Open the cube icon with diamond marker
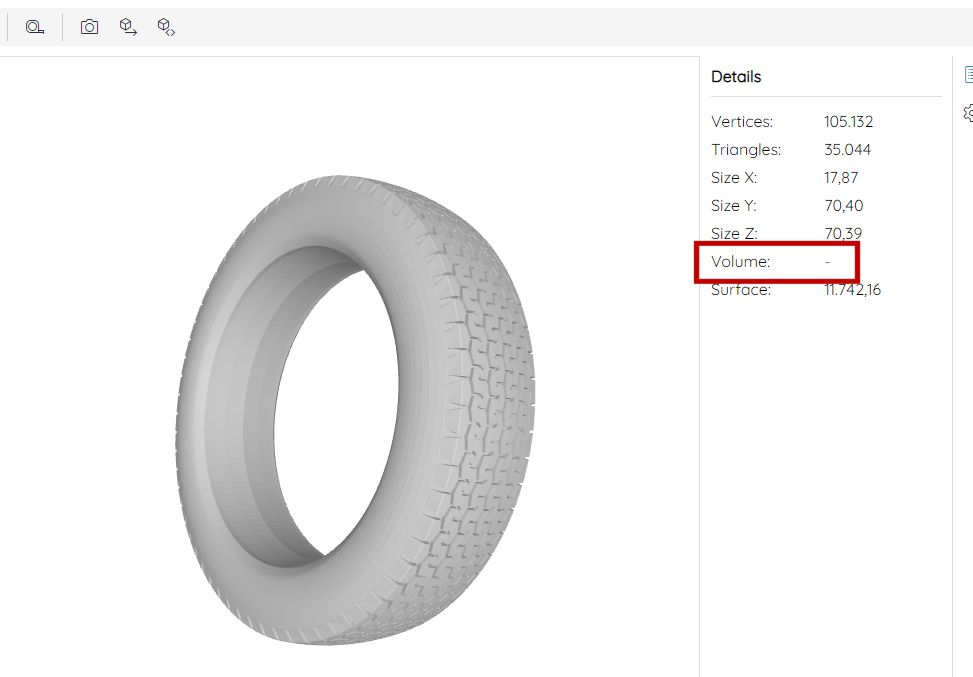973x677 pixels. [165, 27]
